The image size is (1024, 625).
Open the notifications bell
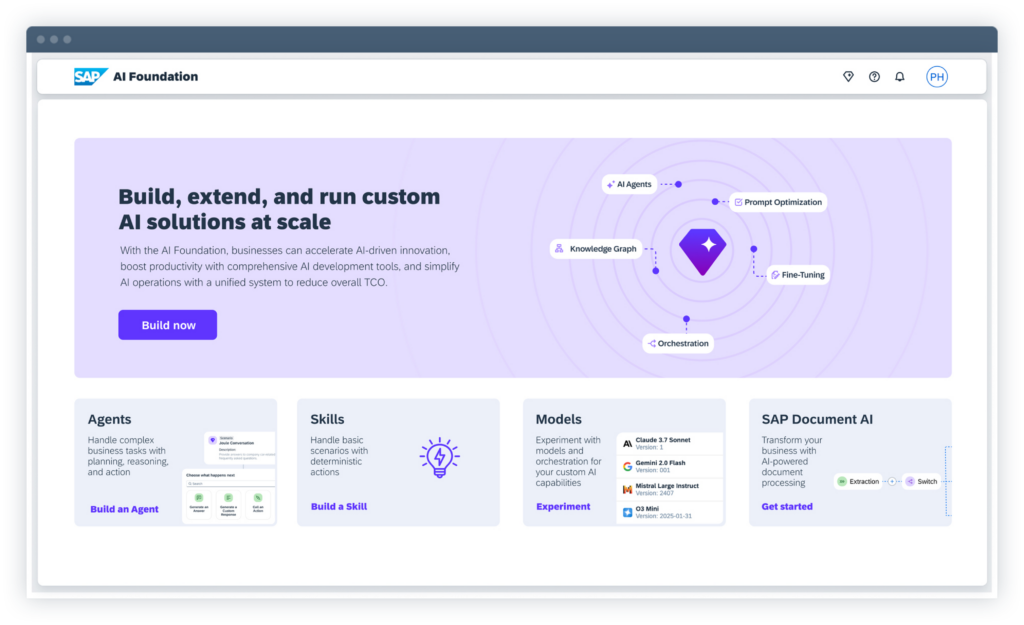tap(899, 76)
